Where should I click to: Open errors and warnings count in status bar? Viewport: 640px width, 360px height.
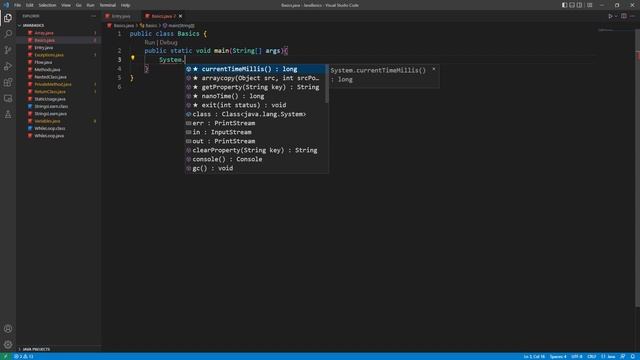[24, 356]
